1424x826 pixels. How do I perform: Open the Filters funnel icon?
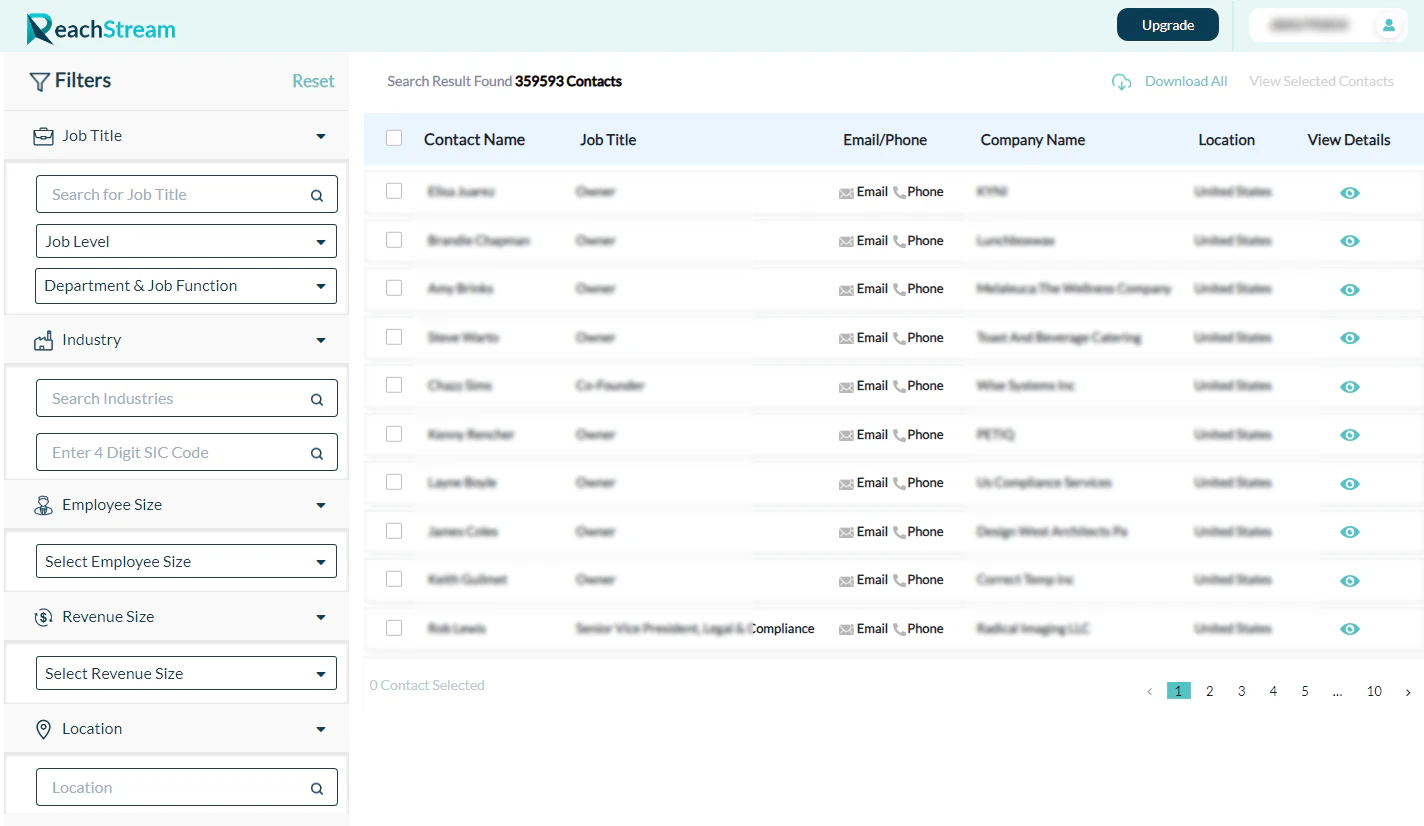(x=40, y=81)
